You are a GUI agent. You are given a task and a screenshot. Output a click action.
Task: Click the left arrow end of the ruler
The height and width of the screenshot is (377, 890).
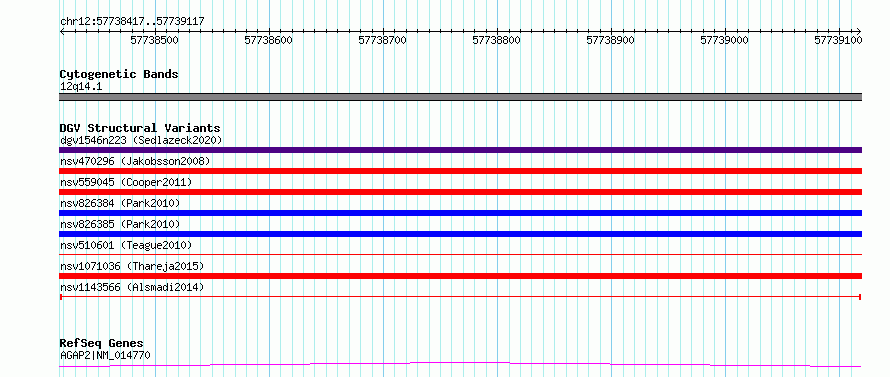tap(62, 31)
